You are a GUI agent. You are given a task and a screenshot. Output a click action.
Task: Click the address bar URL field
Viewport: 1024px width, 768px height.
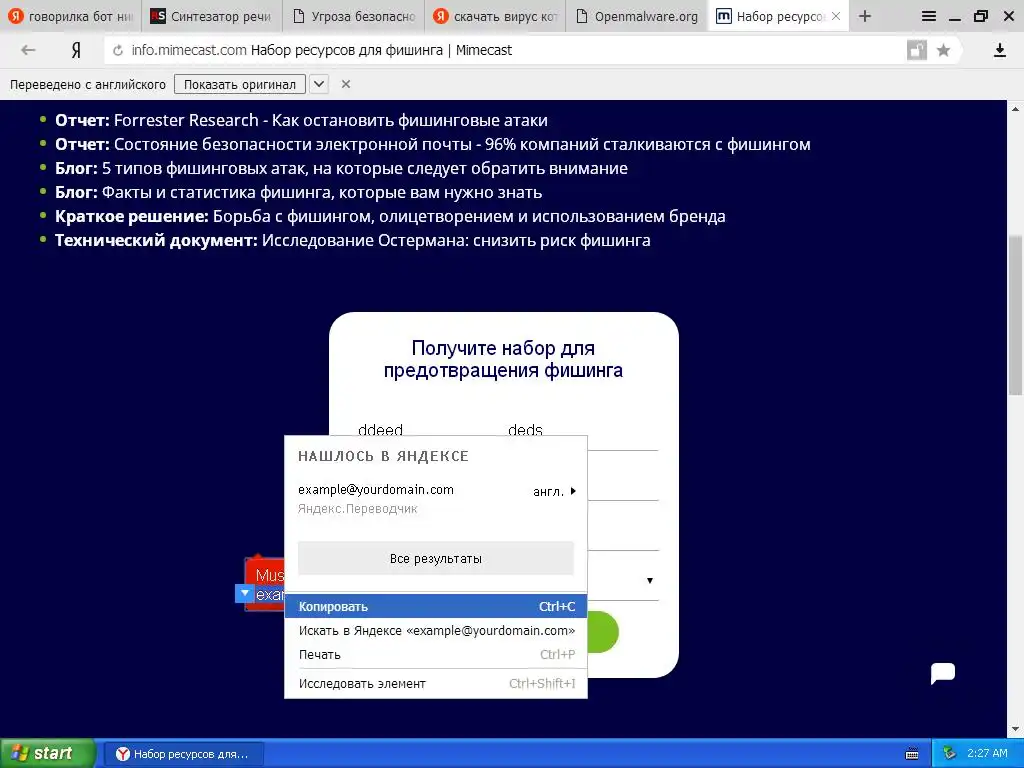click(503, 50)
